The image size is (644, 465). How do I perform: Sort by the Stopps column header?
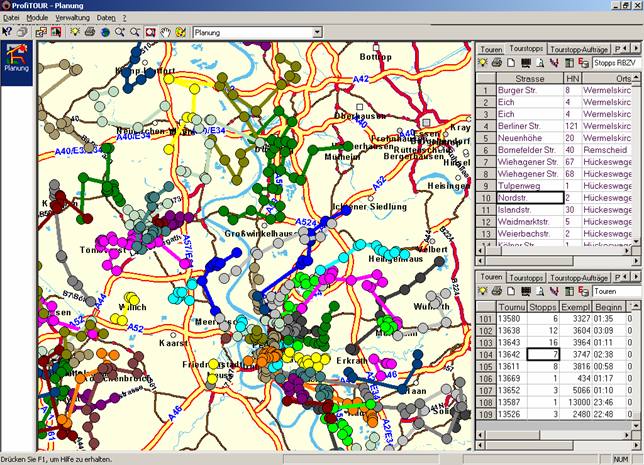(543, 307)
